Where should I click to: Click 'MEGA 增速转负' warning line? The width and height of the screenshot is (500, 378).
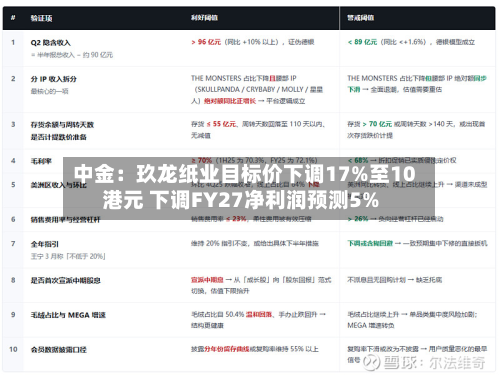(x=371, y=325)
